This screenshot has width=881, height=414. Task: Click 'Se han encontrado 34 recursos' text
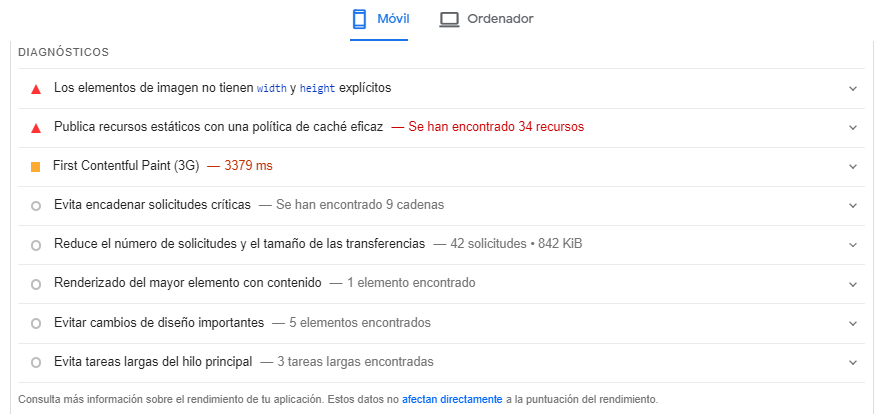pyautogui.click(x=496, y=127)
